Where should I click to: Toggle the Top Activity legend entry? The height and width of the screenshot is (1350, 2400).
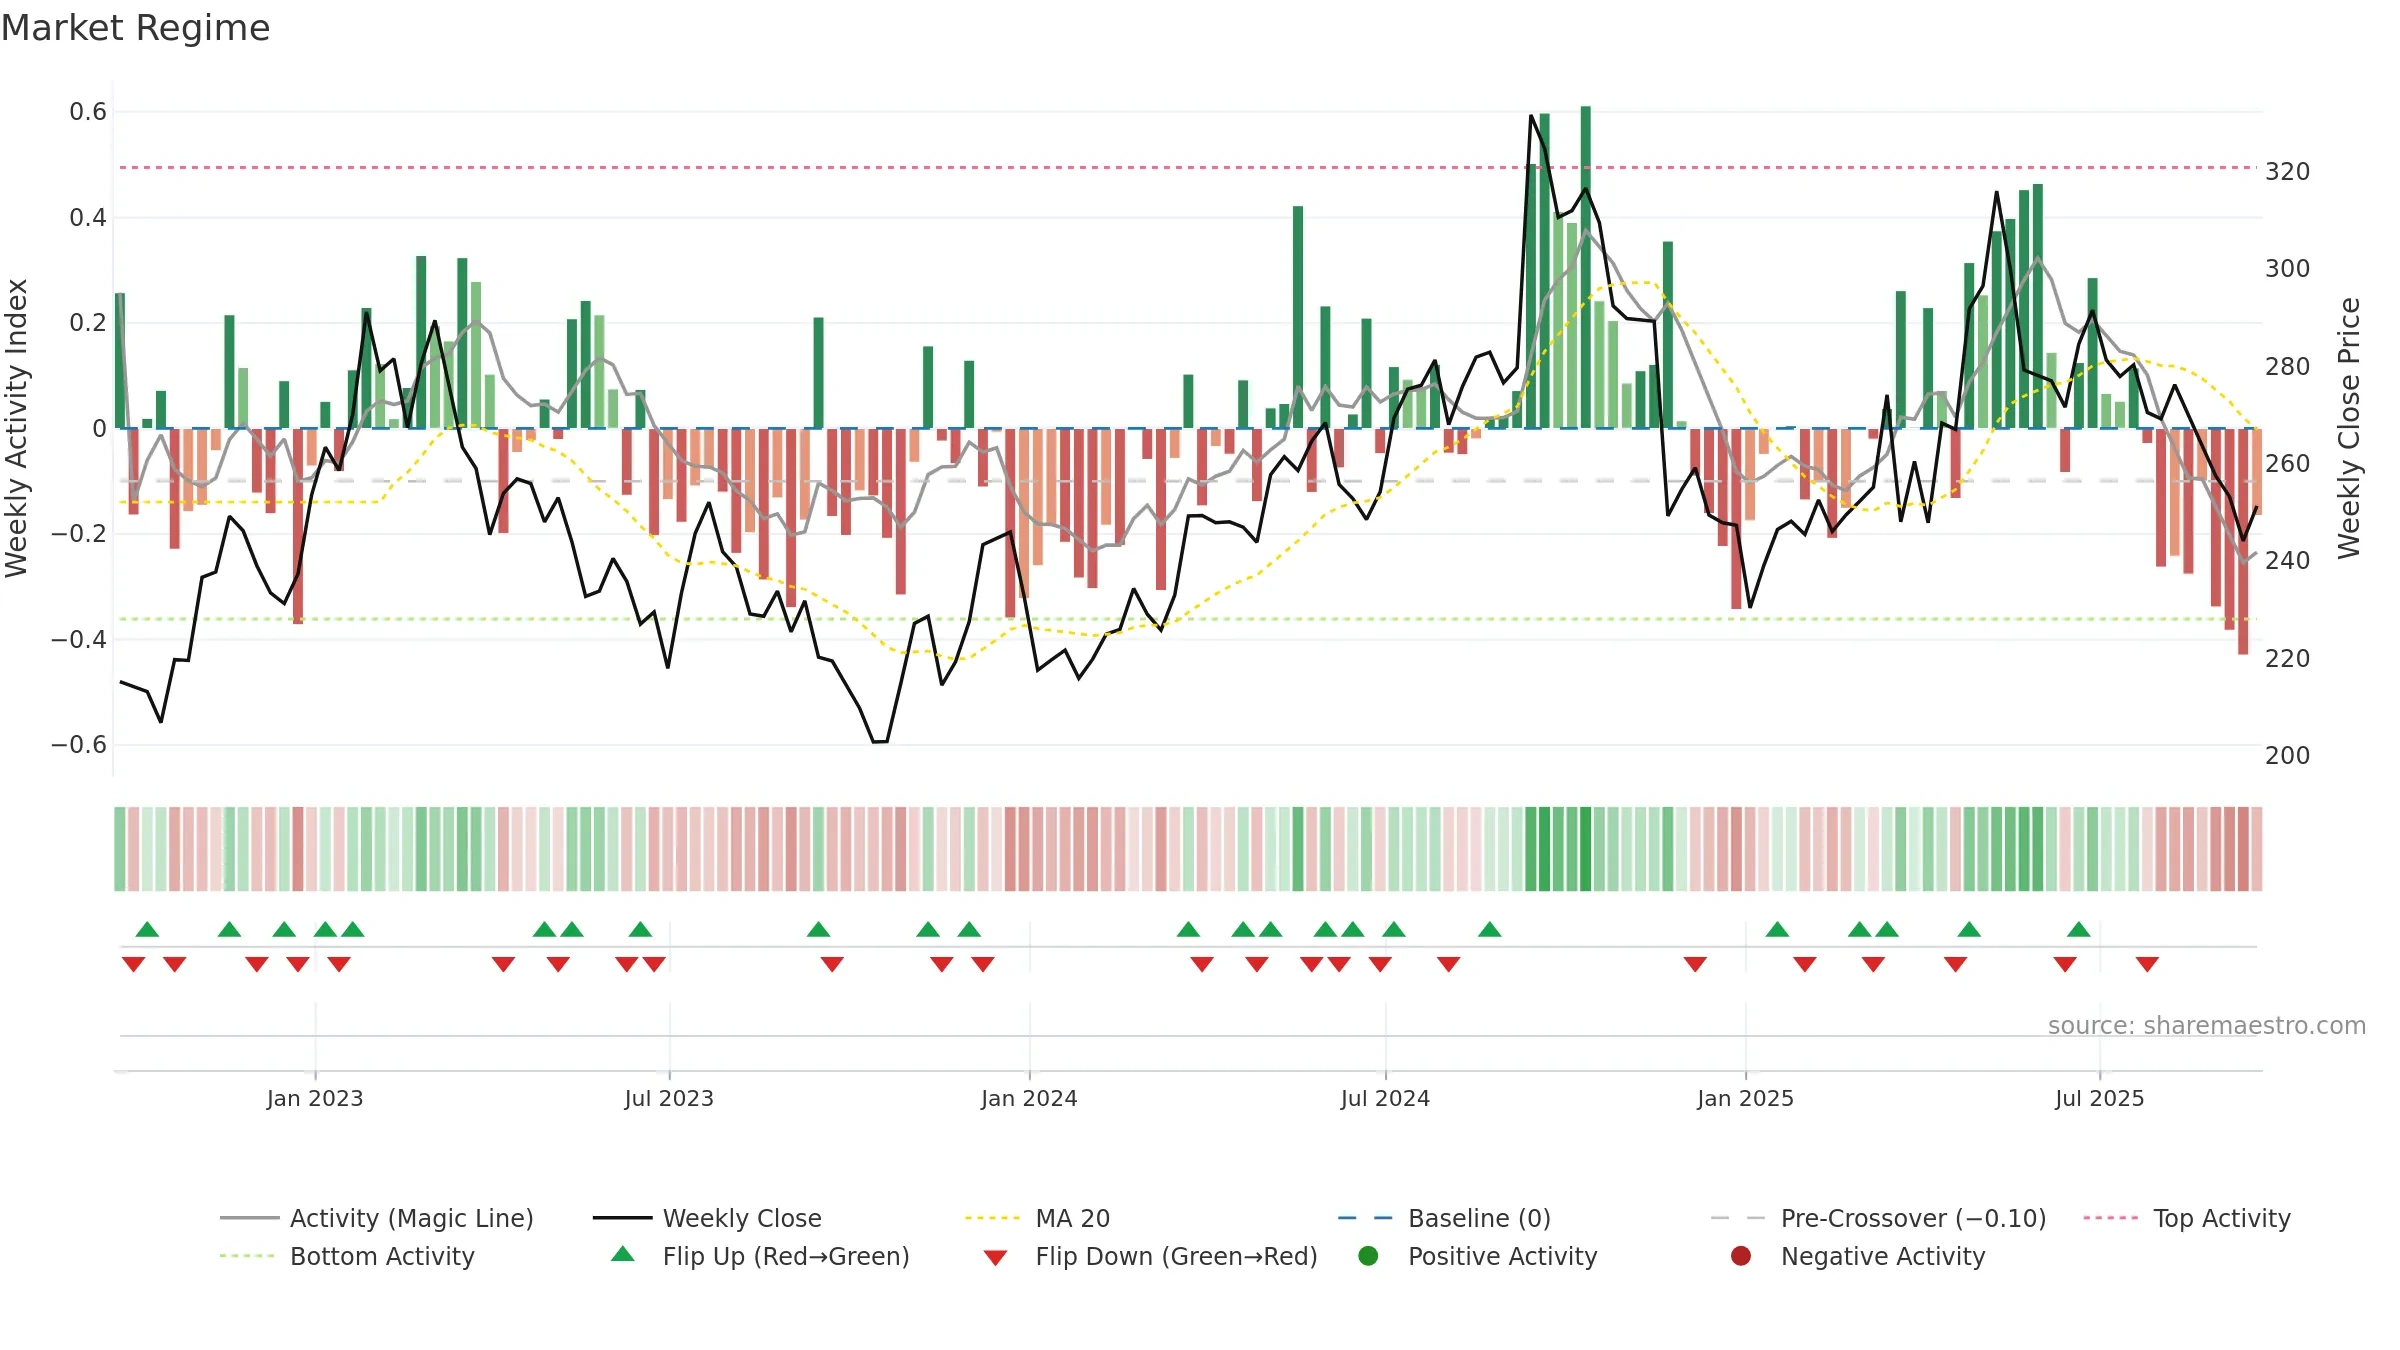[2186, 1218]
